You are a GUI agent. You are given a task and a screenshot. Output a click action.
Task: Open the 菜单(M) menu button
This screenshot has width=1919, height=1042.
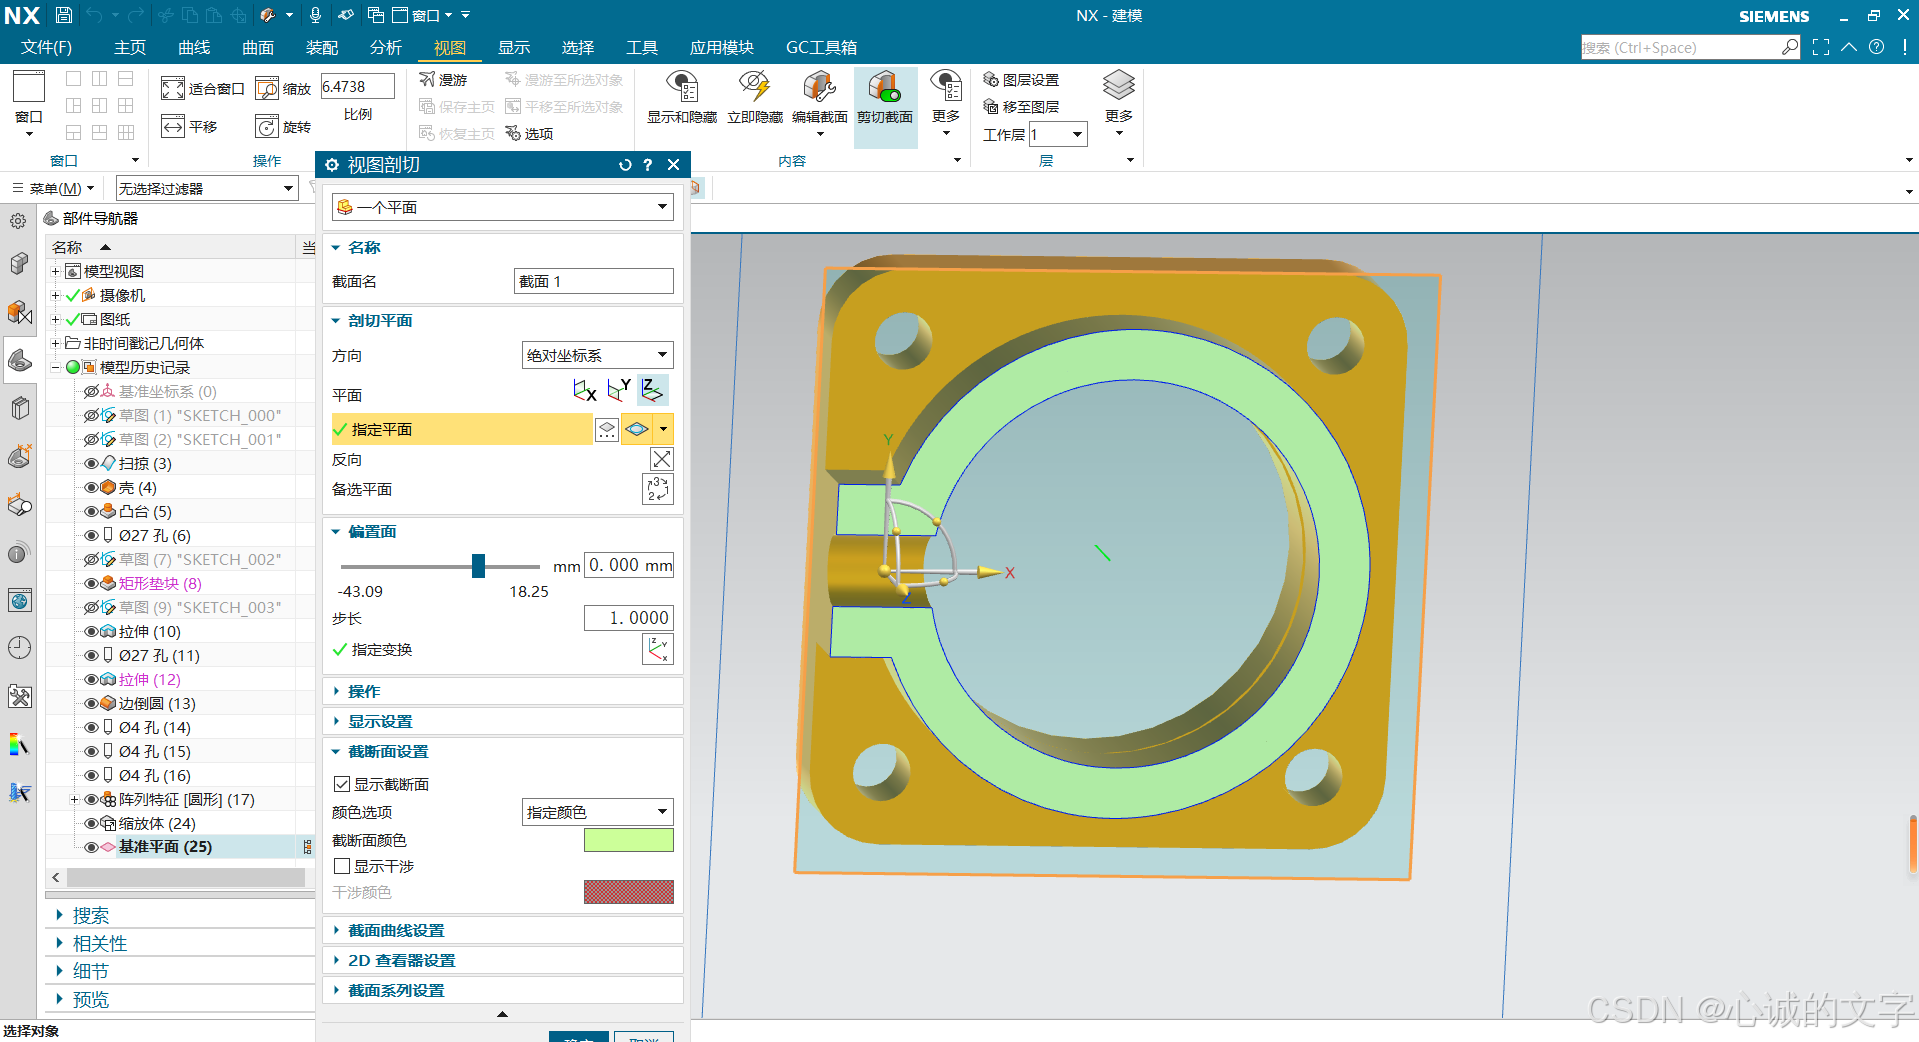pos(53,188)
